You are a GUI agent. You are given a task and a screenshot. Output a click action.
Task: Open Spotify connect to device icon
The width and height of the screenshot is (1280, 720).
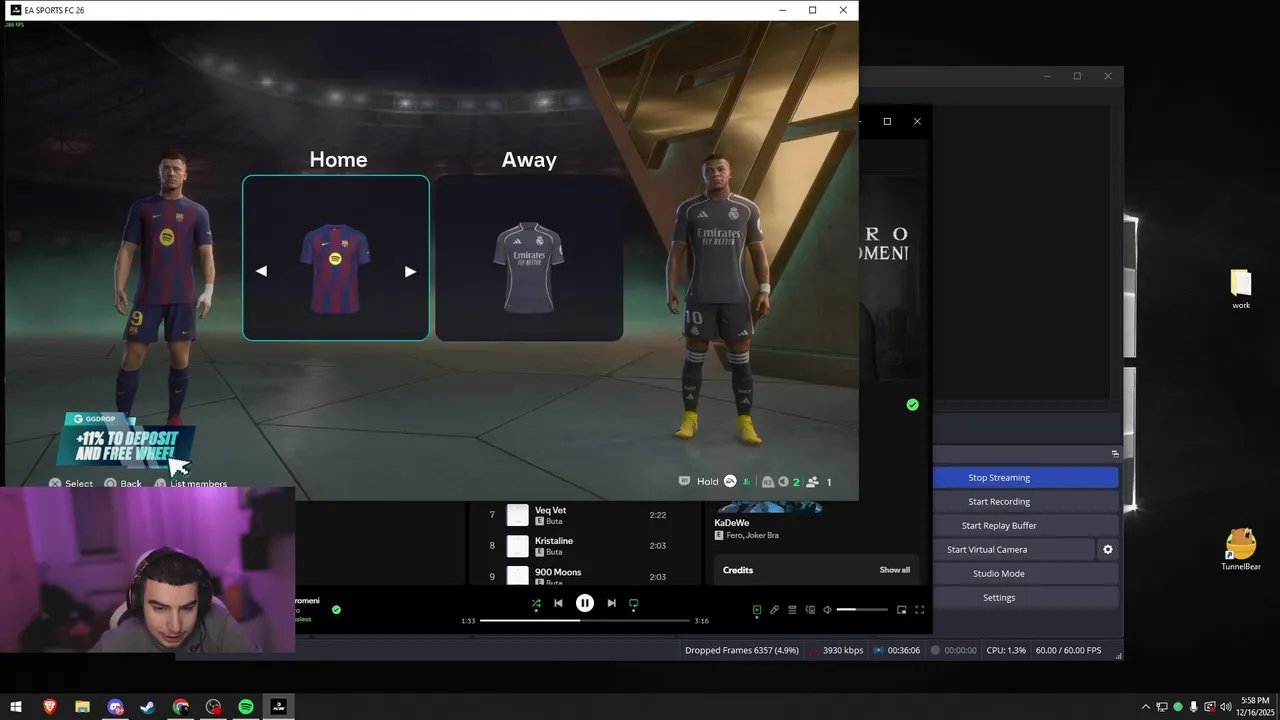(x=810, y=609)
